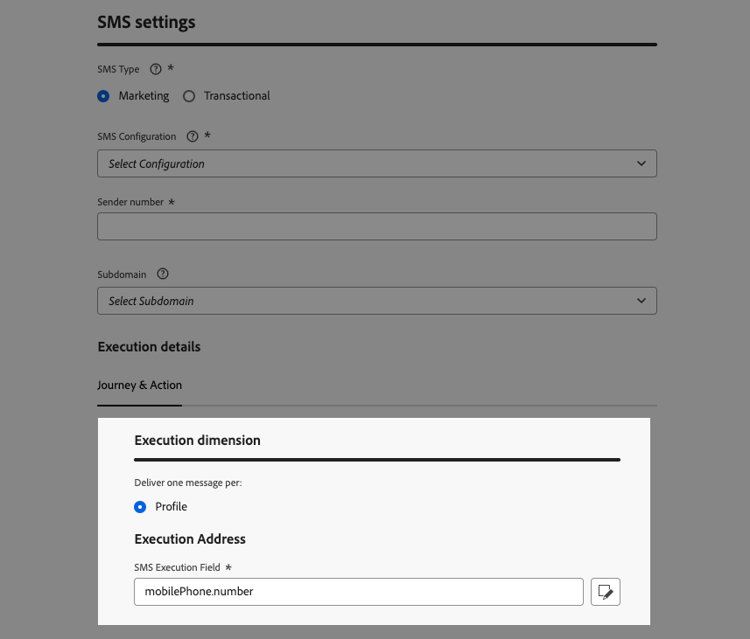Image resolution: width=750 pixels, height=639 pixels.
Task: Open the SMS Execution Field edit icon
Action: tap(605, 592)
